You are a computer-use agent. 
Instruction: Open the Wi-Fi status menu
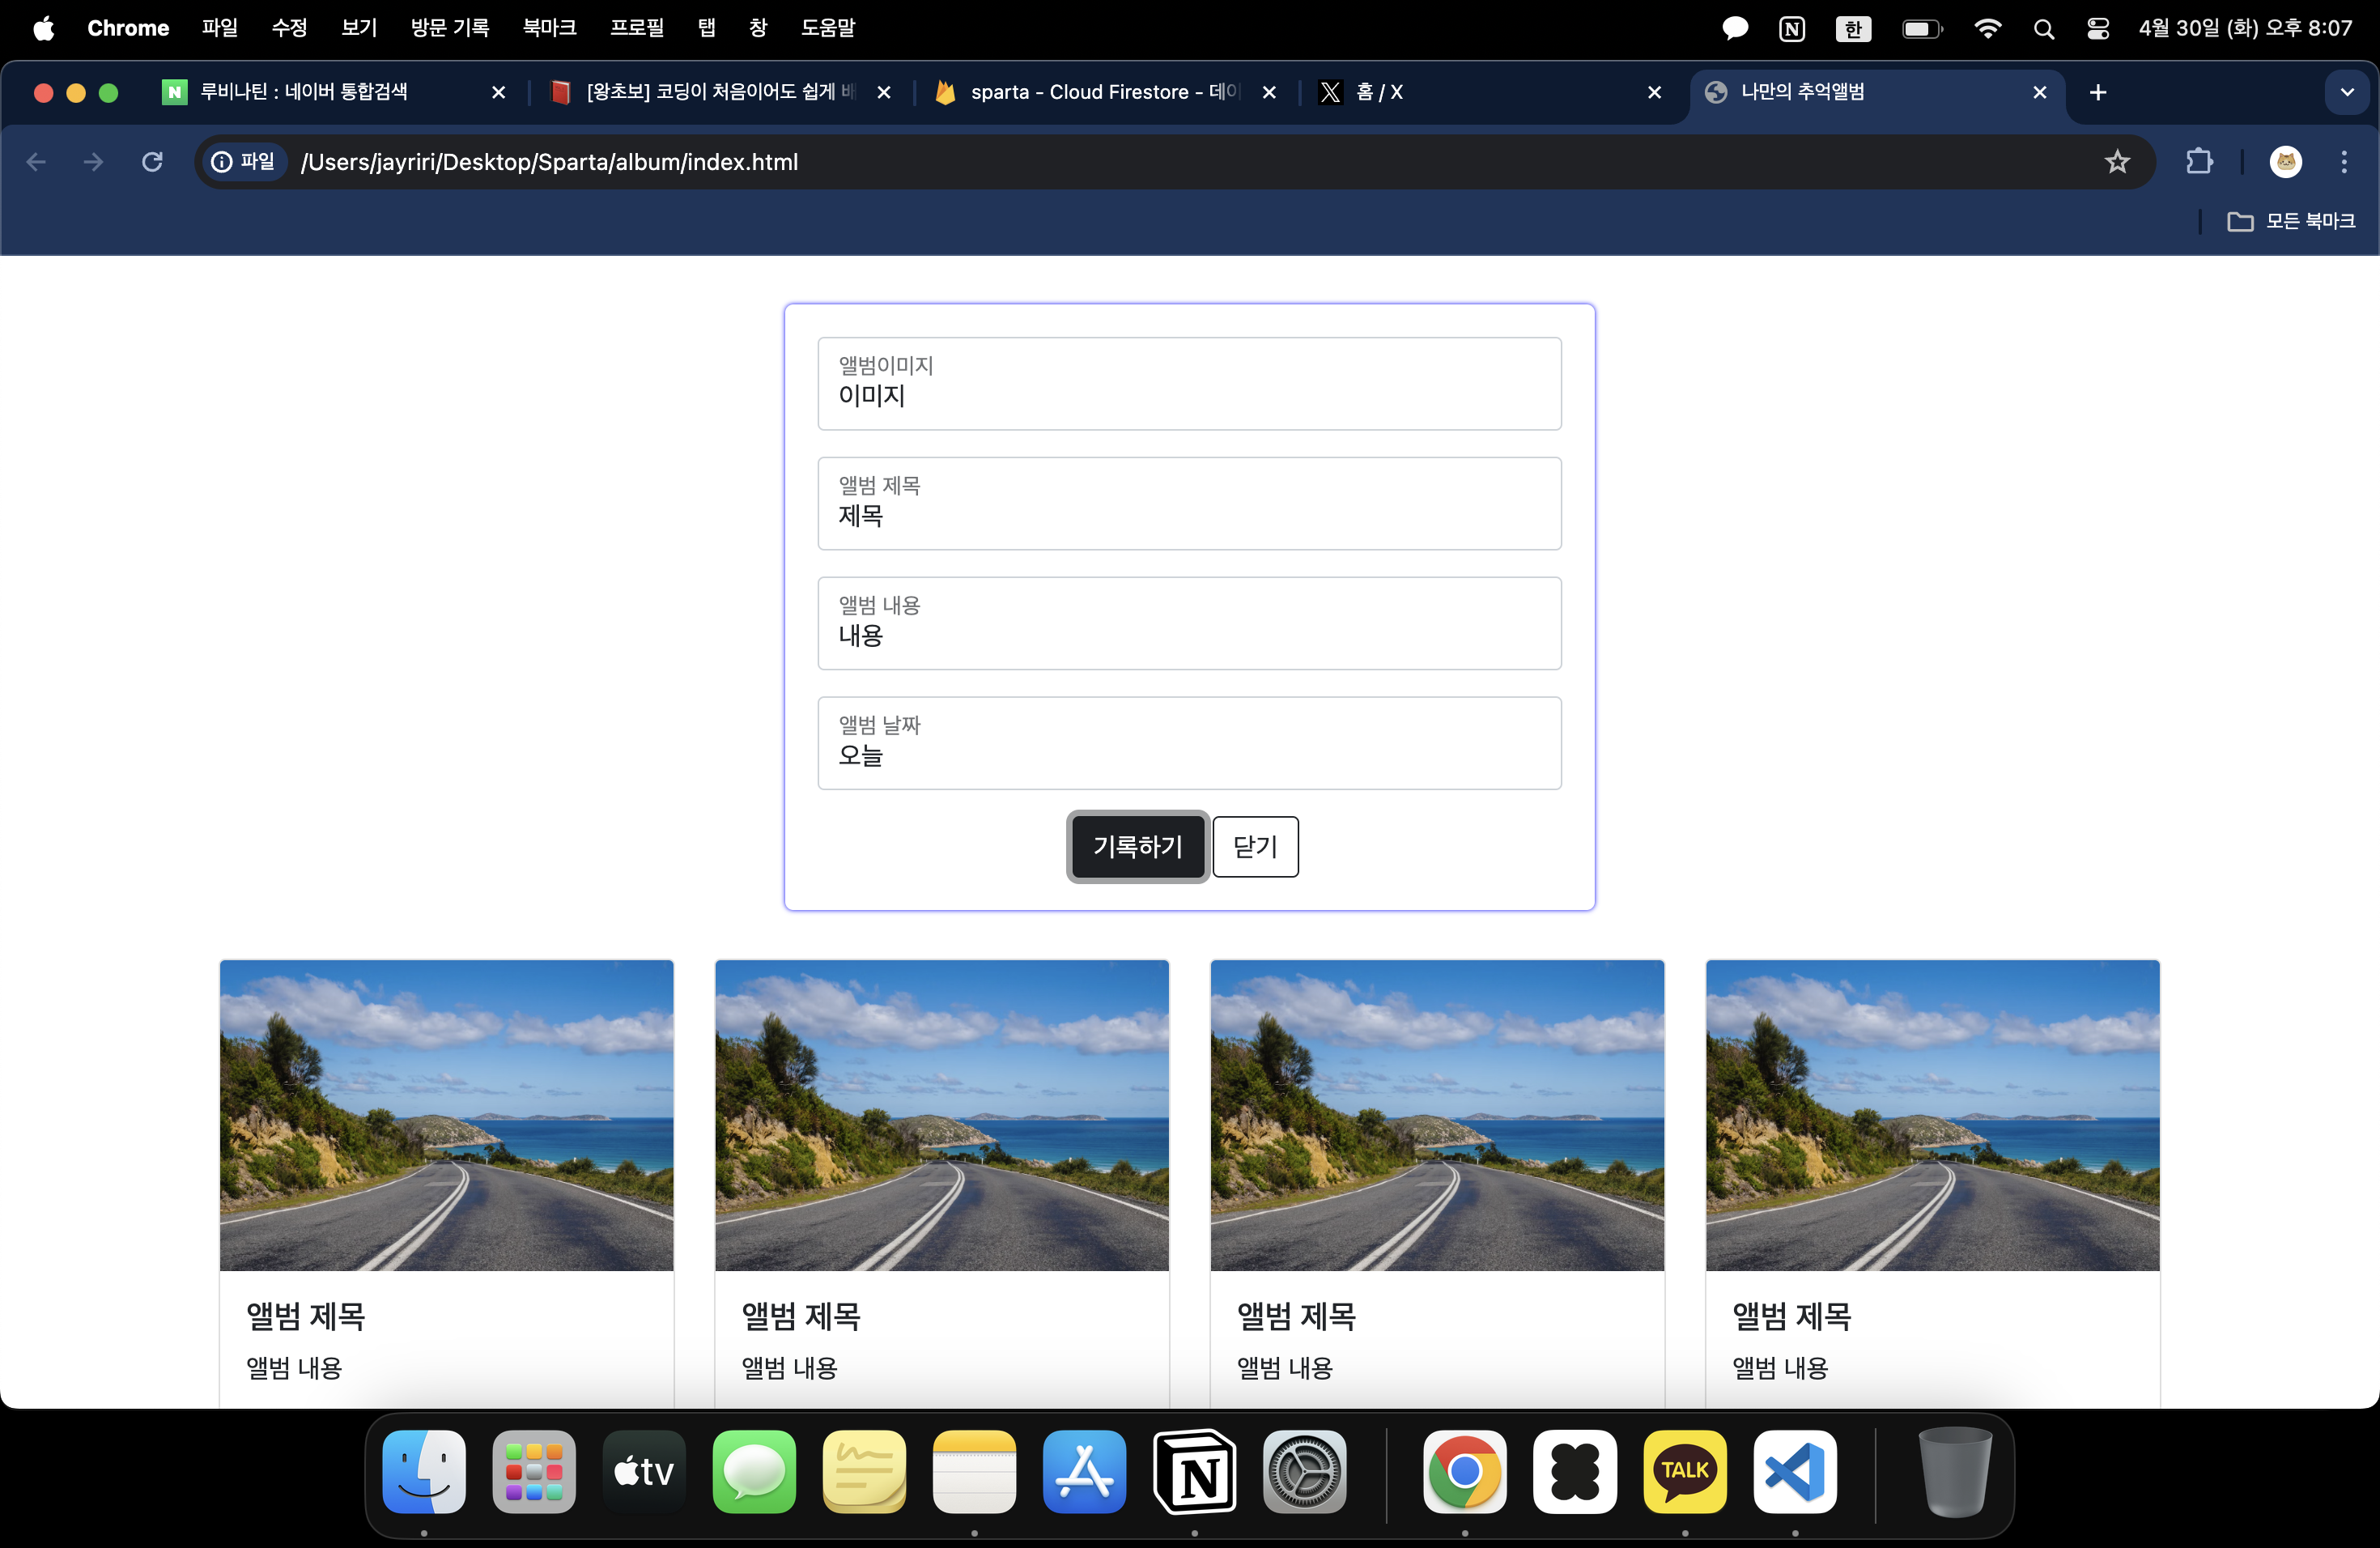[x=1987, y=29]
